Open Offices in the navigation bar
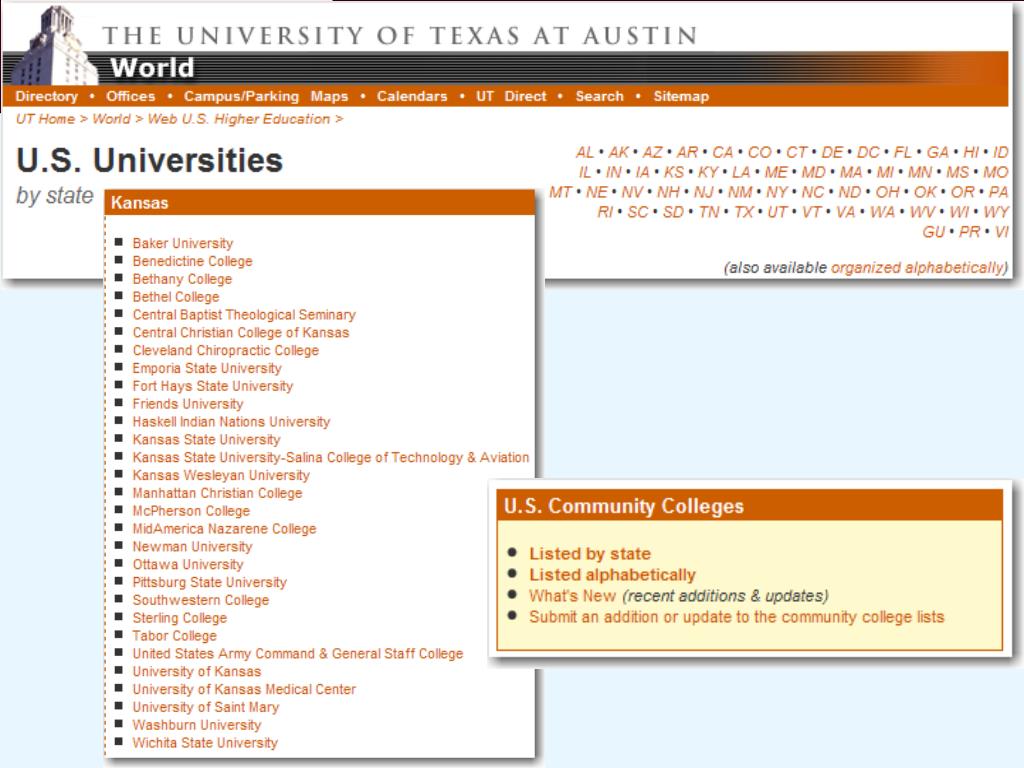The image size is (1024, 768). [x=131, y=96]
